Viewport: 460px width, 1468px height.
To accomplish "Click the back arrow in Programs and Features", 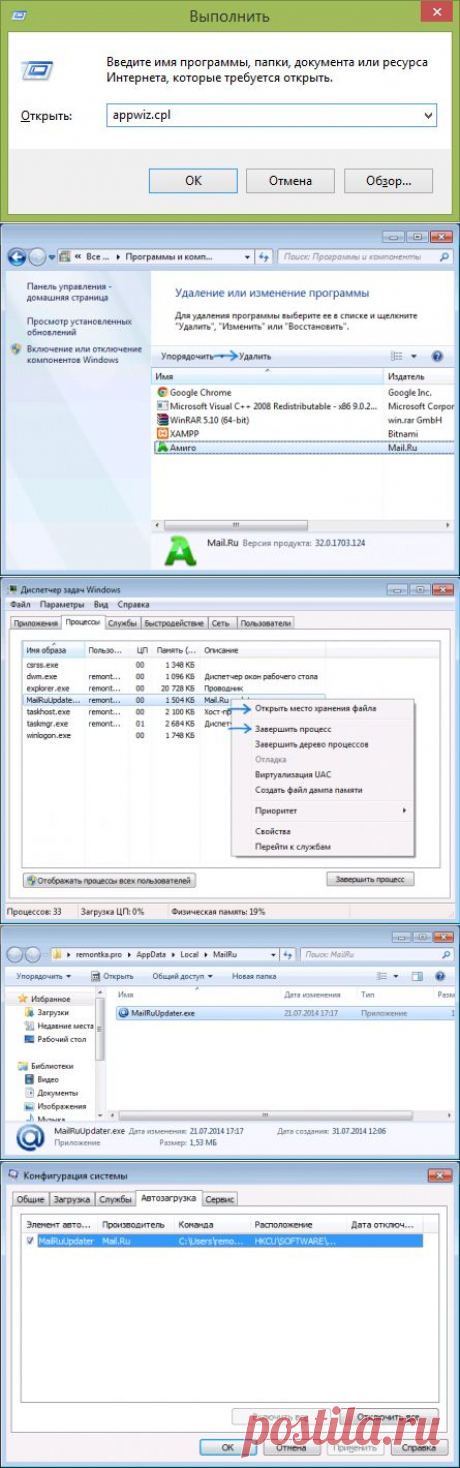I will coord(17,257).
